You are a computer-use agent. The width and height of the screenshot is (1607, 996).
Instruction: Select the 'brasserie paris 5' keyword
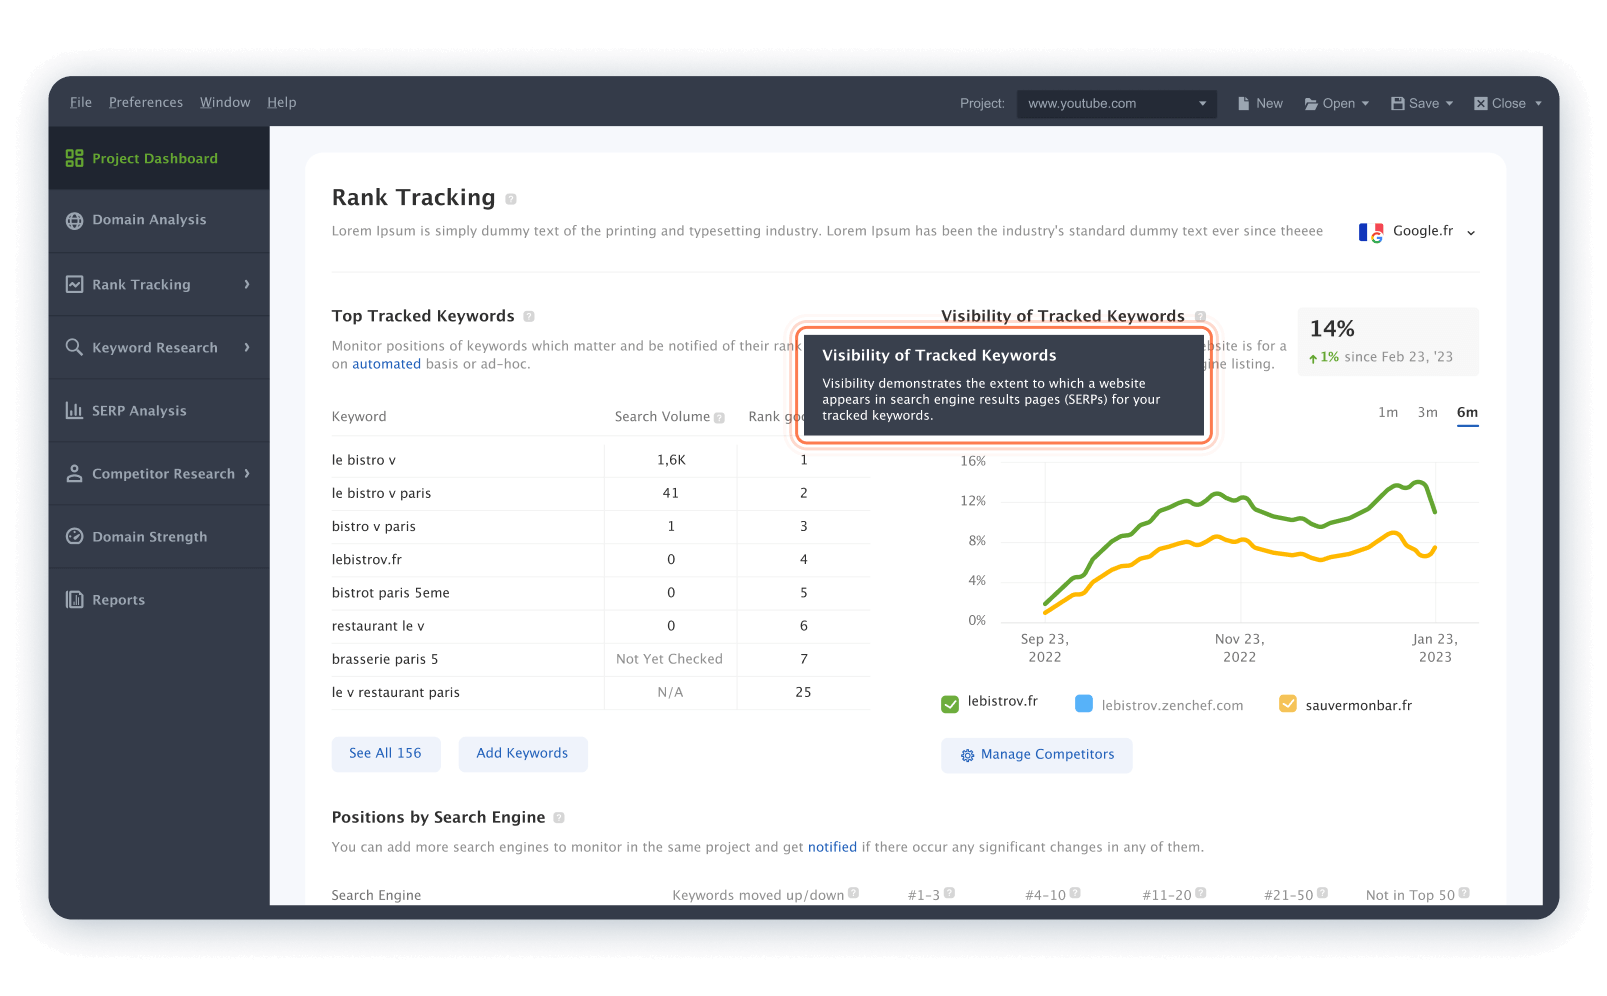click(385, 659)
